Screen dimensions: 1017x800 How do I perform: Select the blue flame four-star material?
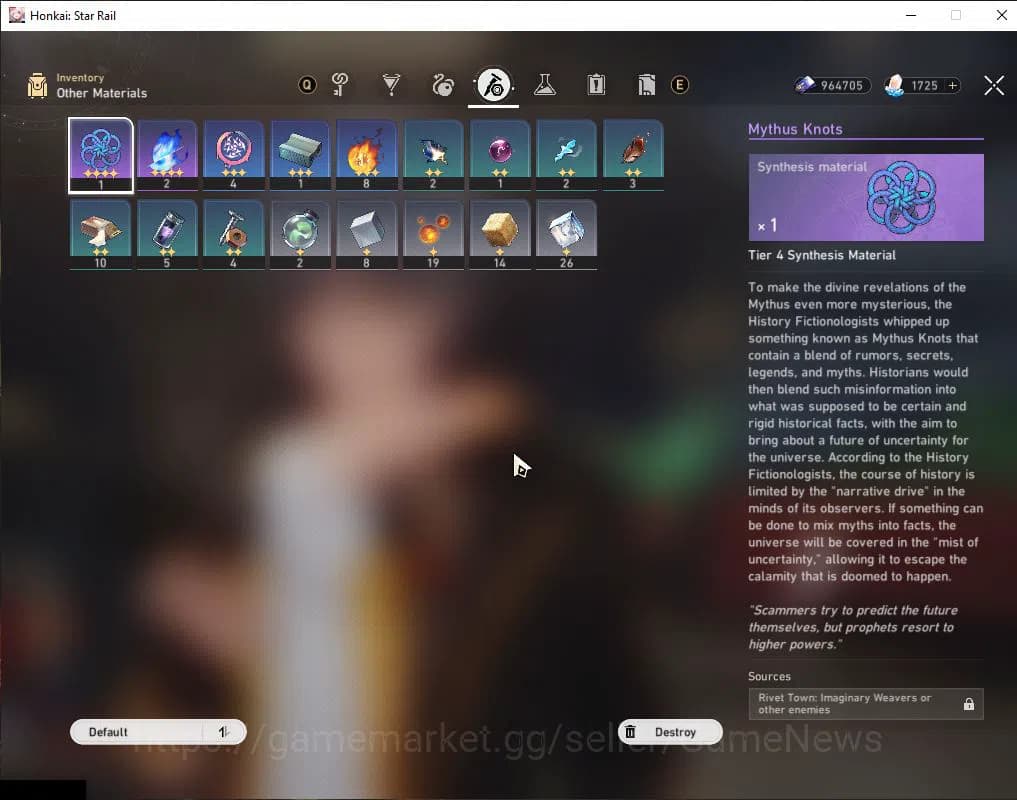tap(167, 154)
